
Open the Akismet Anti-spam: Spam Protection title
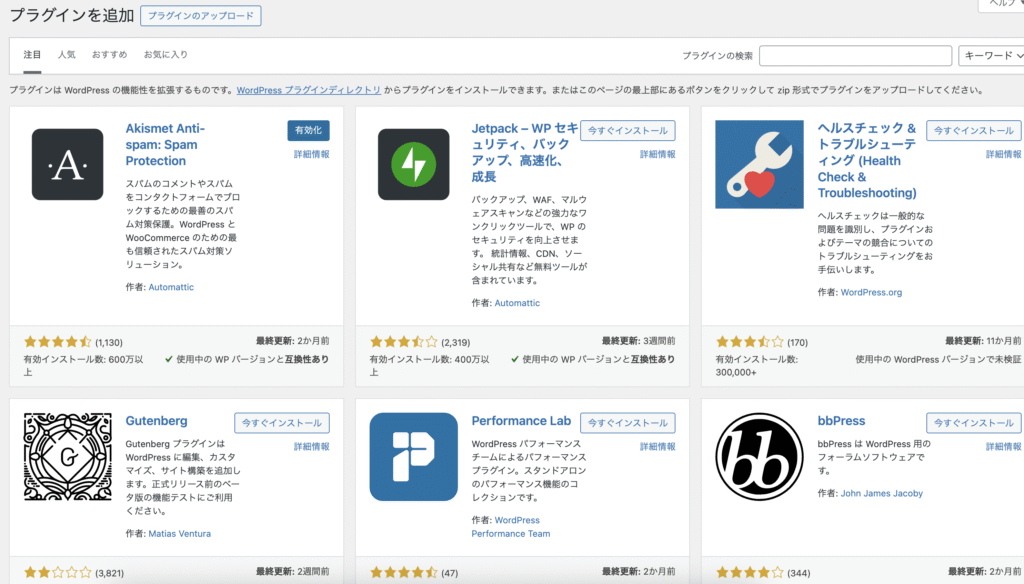165,144
